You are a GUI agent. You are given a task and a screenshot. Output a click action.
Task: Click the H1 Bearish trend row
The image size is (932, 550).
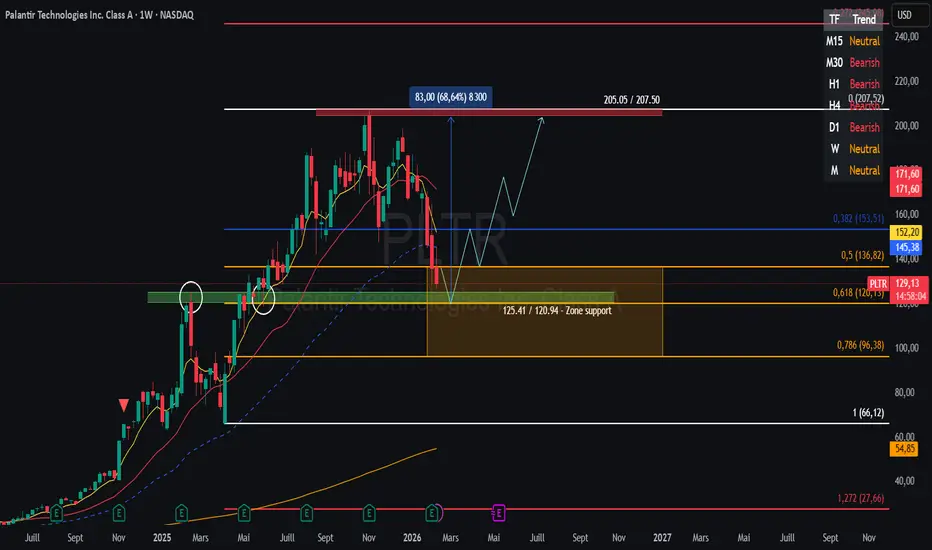853,84
